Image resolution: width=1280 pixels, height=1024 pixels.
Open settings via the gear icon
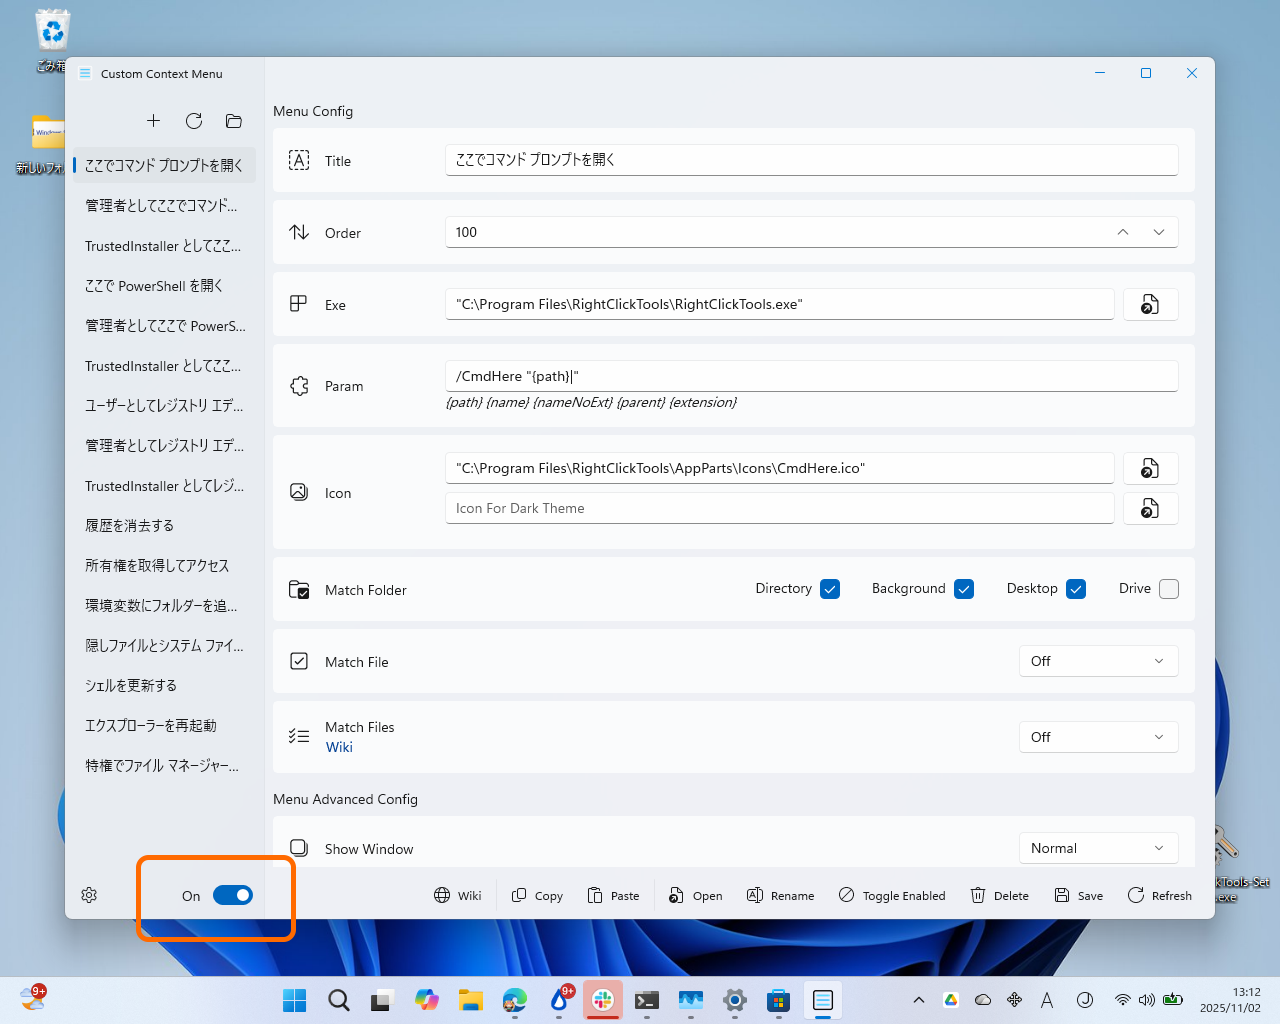(88, 895)
